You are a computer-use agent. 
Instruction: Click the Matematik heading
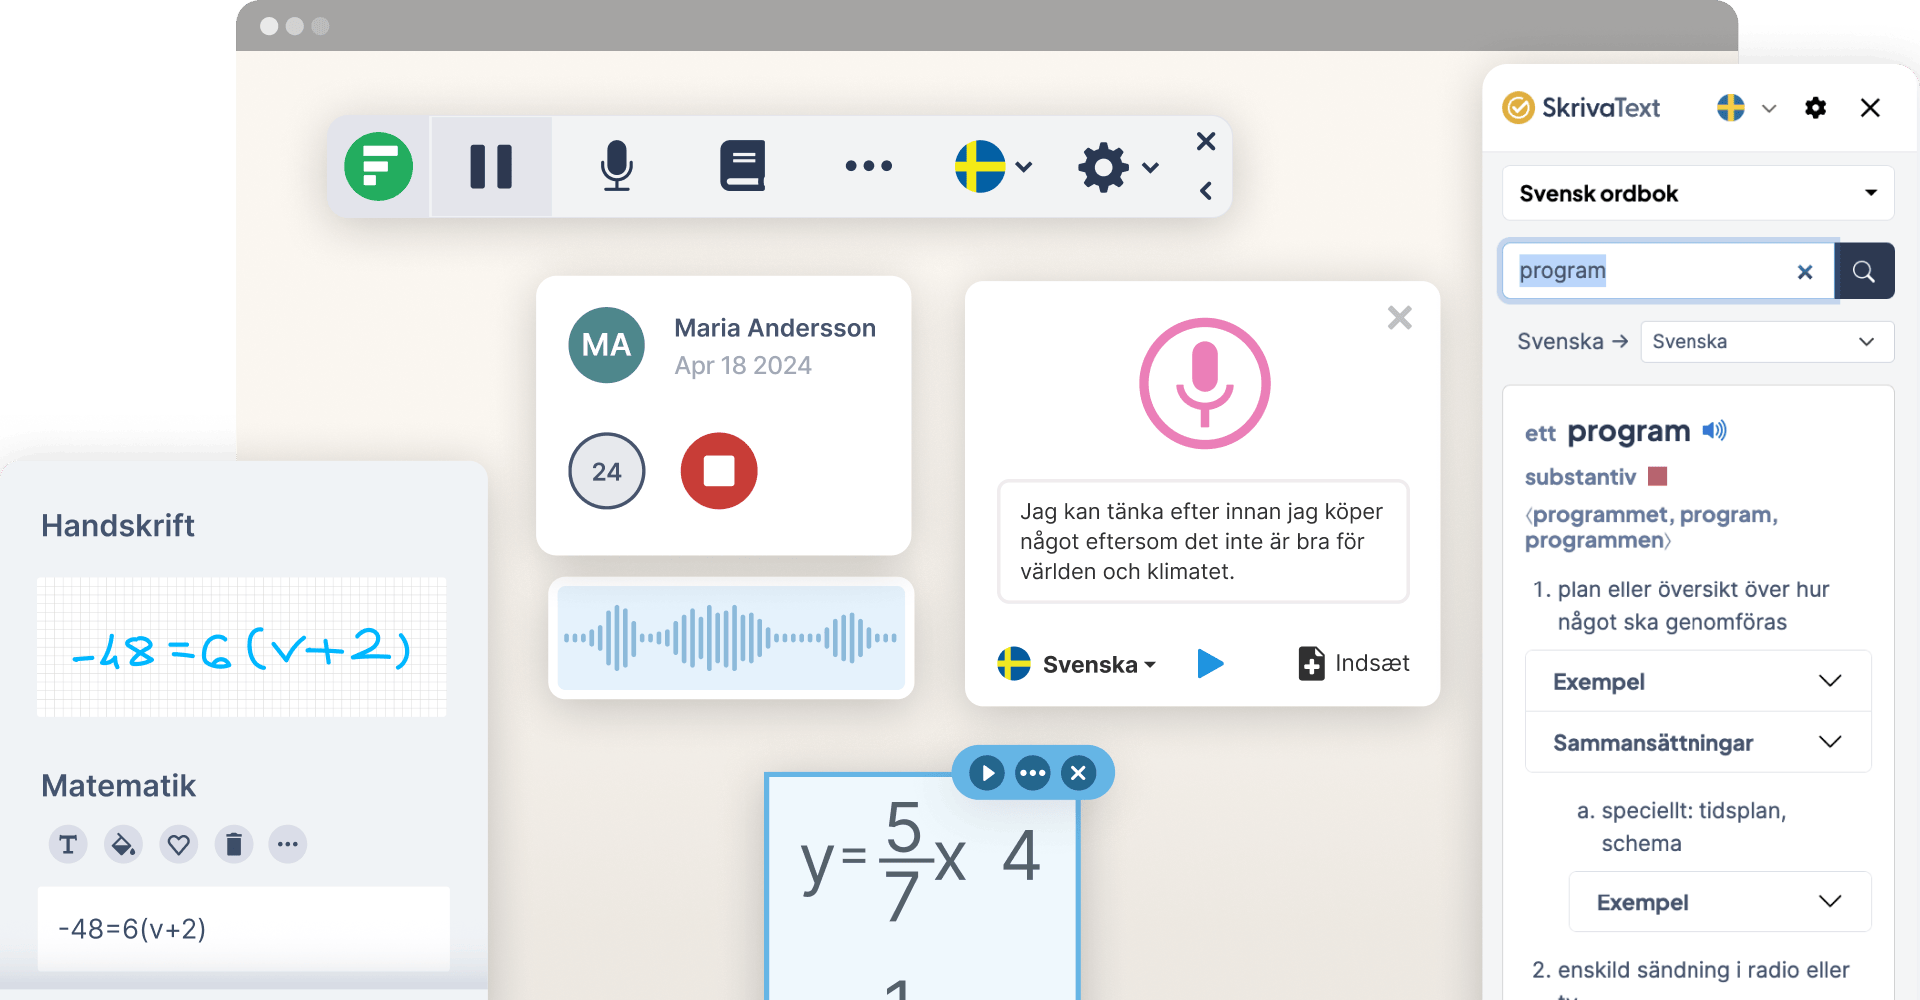[x=118, y=786]
